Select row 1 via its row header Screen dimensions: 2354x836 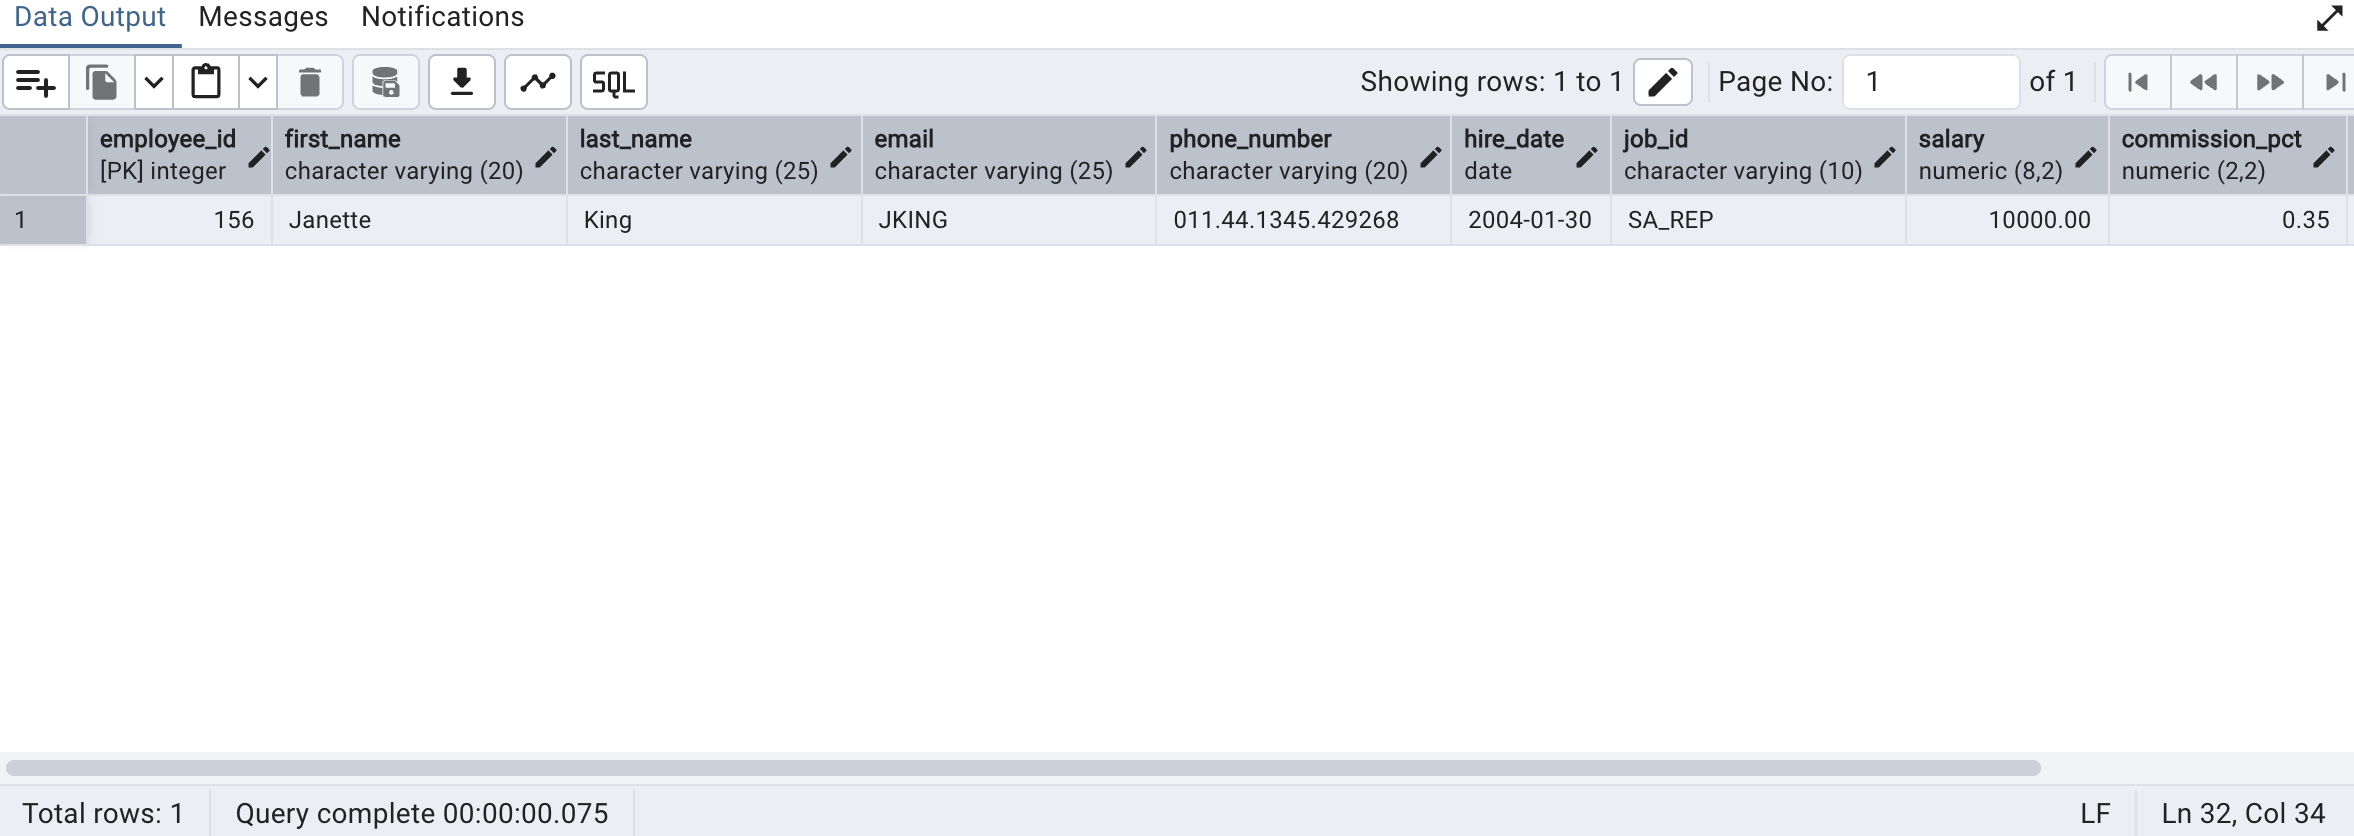[43, 220]
